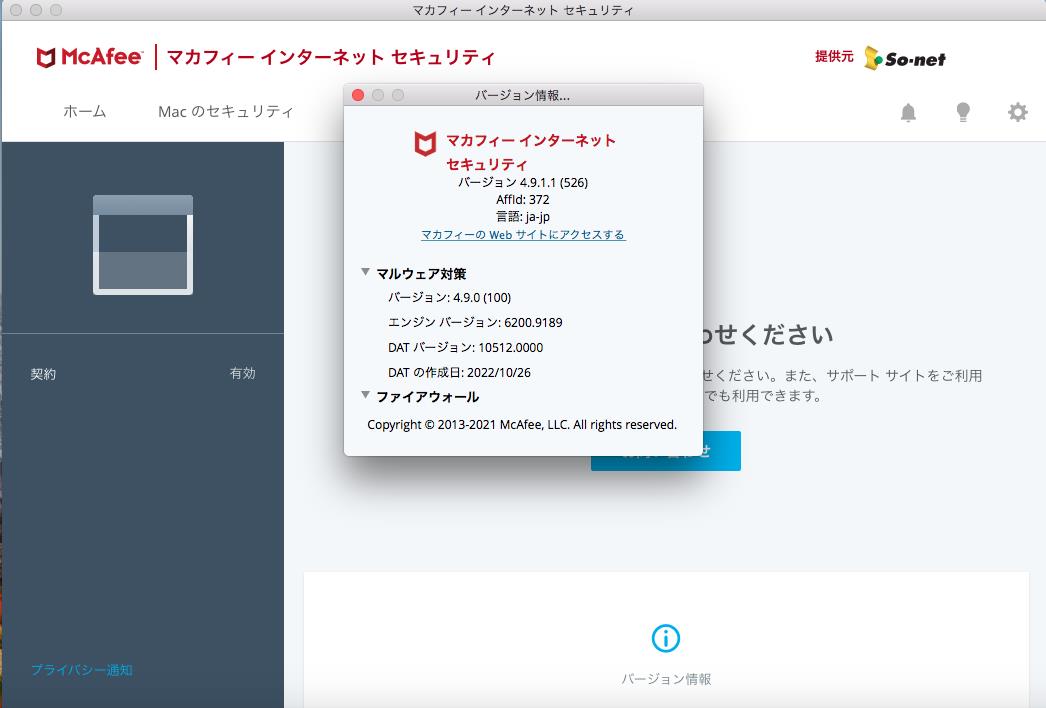Click the Copyright 2013-2021 McAfee text
This screenshot has height=708, width=1046.
(522, 425)
